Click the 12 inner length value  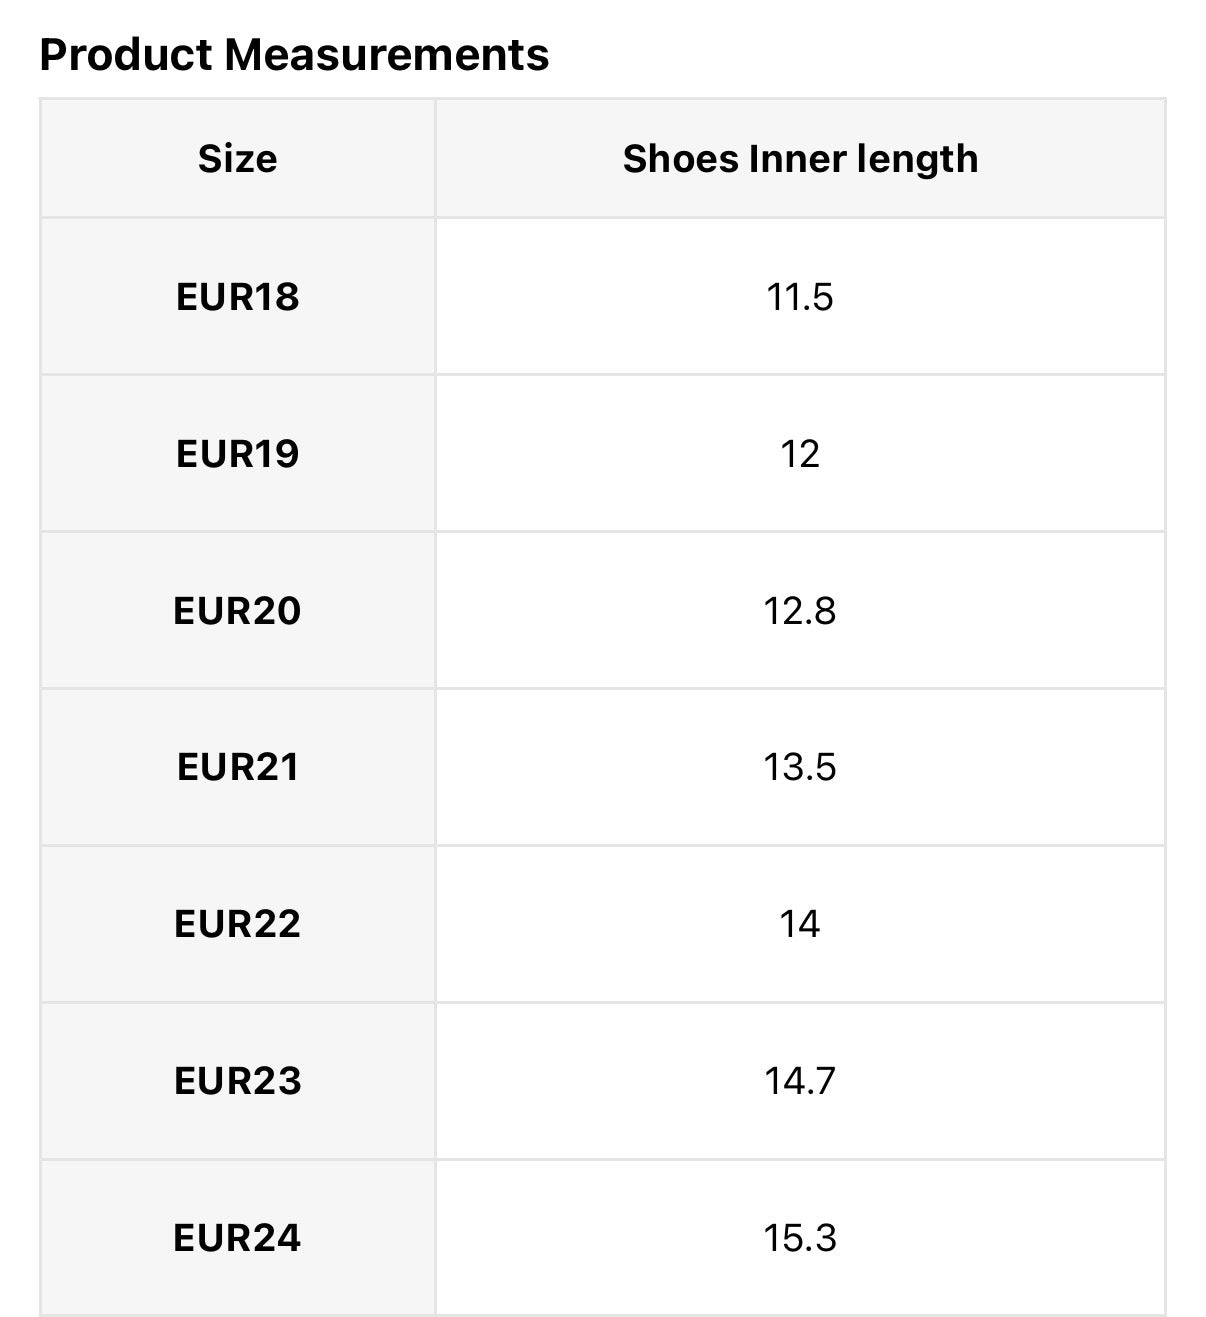800,454
